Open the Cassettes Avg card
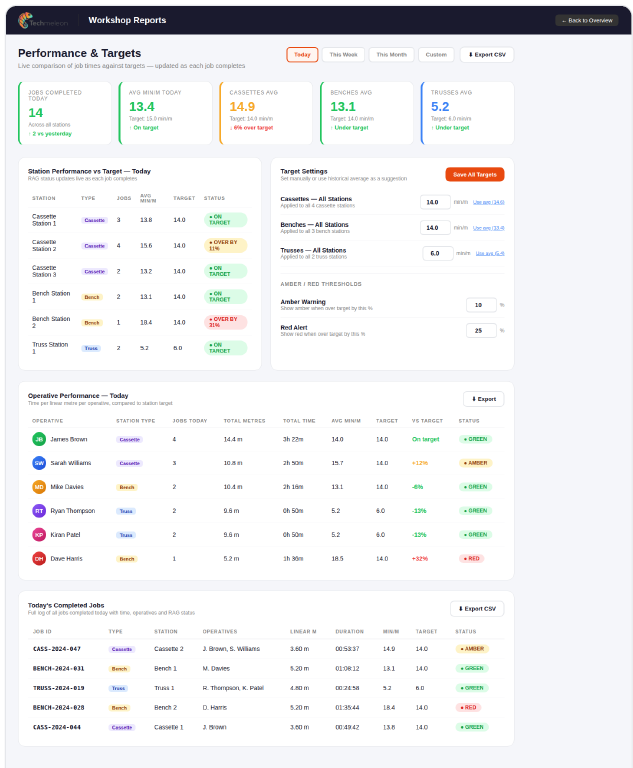633x768 pixels. pos(266,113)
